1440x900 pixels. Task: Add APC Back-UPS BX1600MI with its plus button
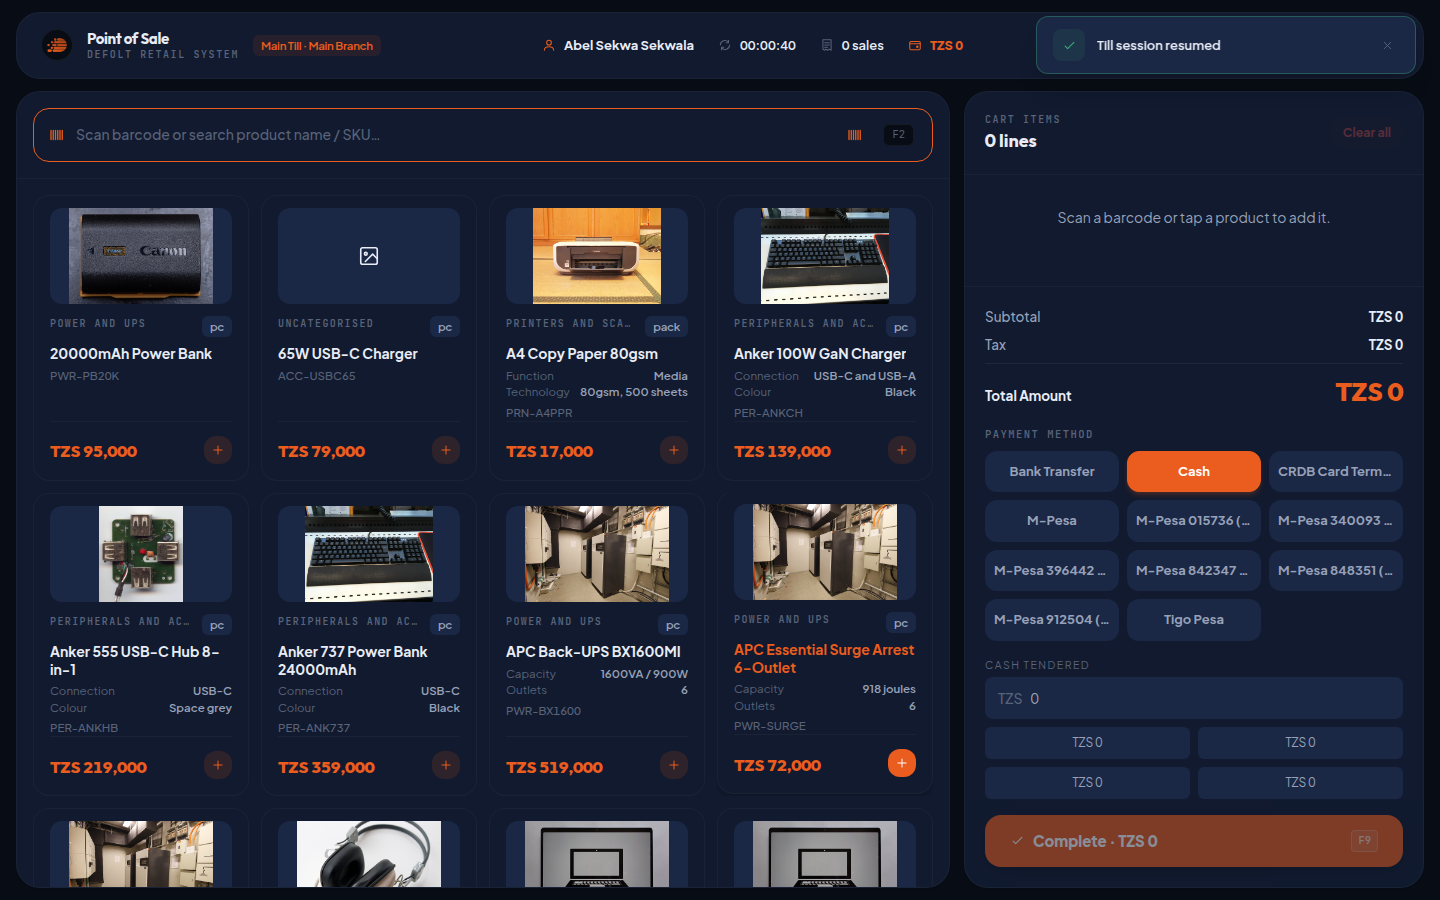pos(674,766)
